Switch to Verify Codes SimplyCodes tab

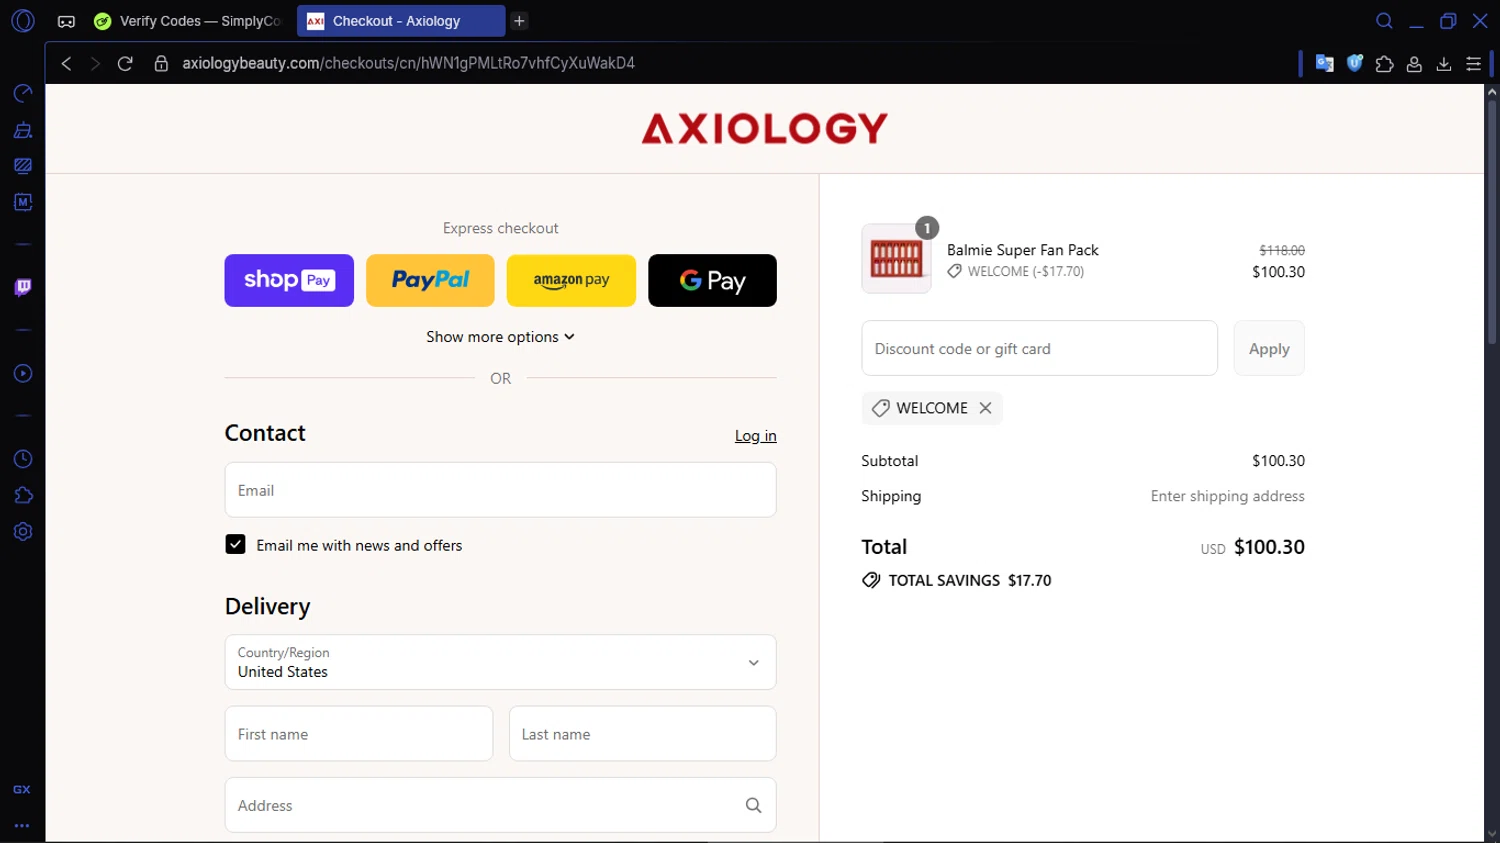[188, 21]
